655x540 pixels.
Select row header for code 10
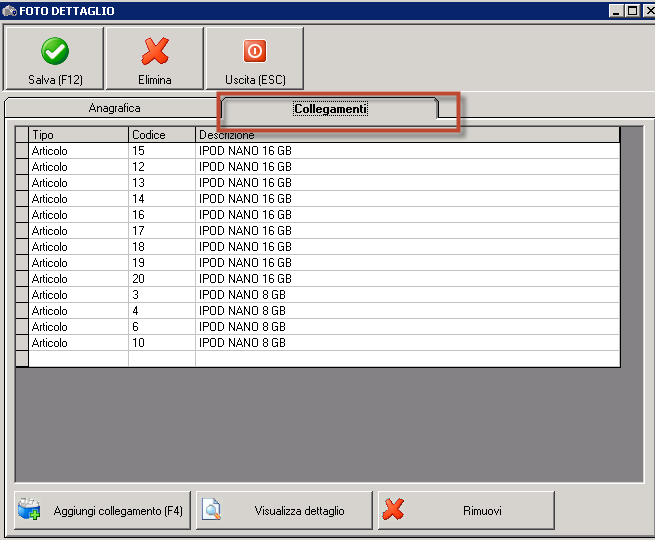tap(22, 343)
